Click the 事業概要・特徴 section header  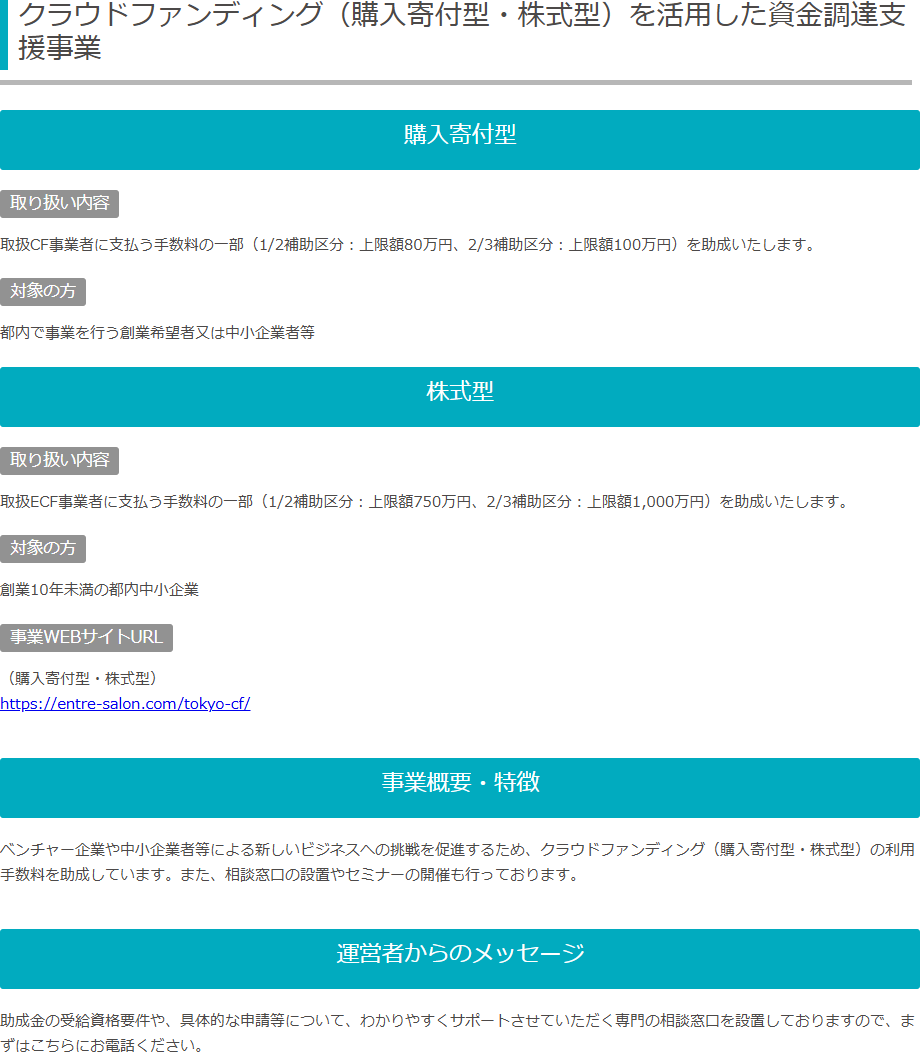pos(460,788)
